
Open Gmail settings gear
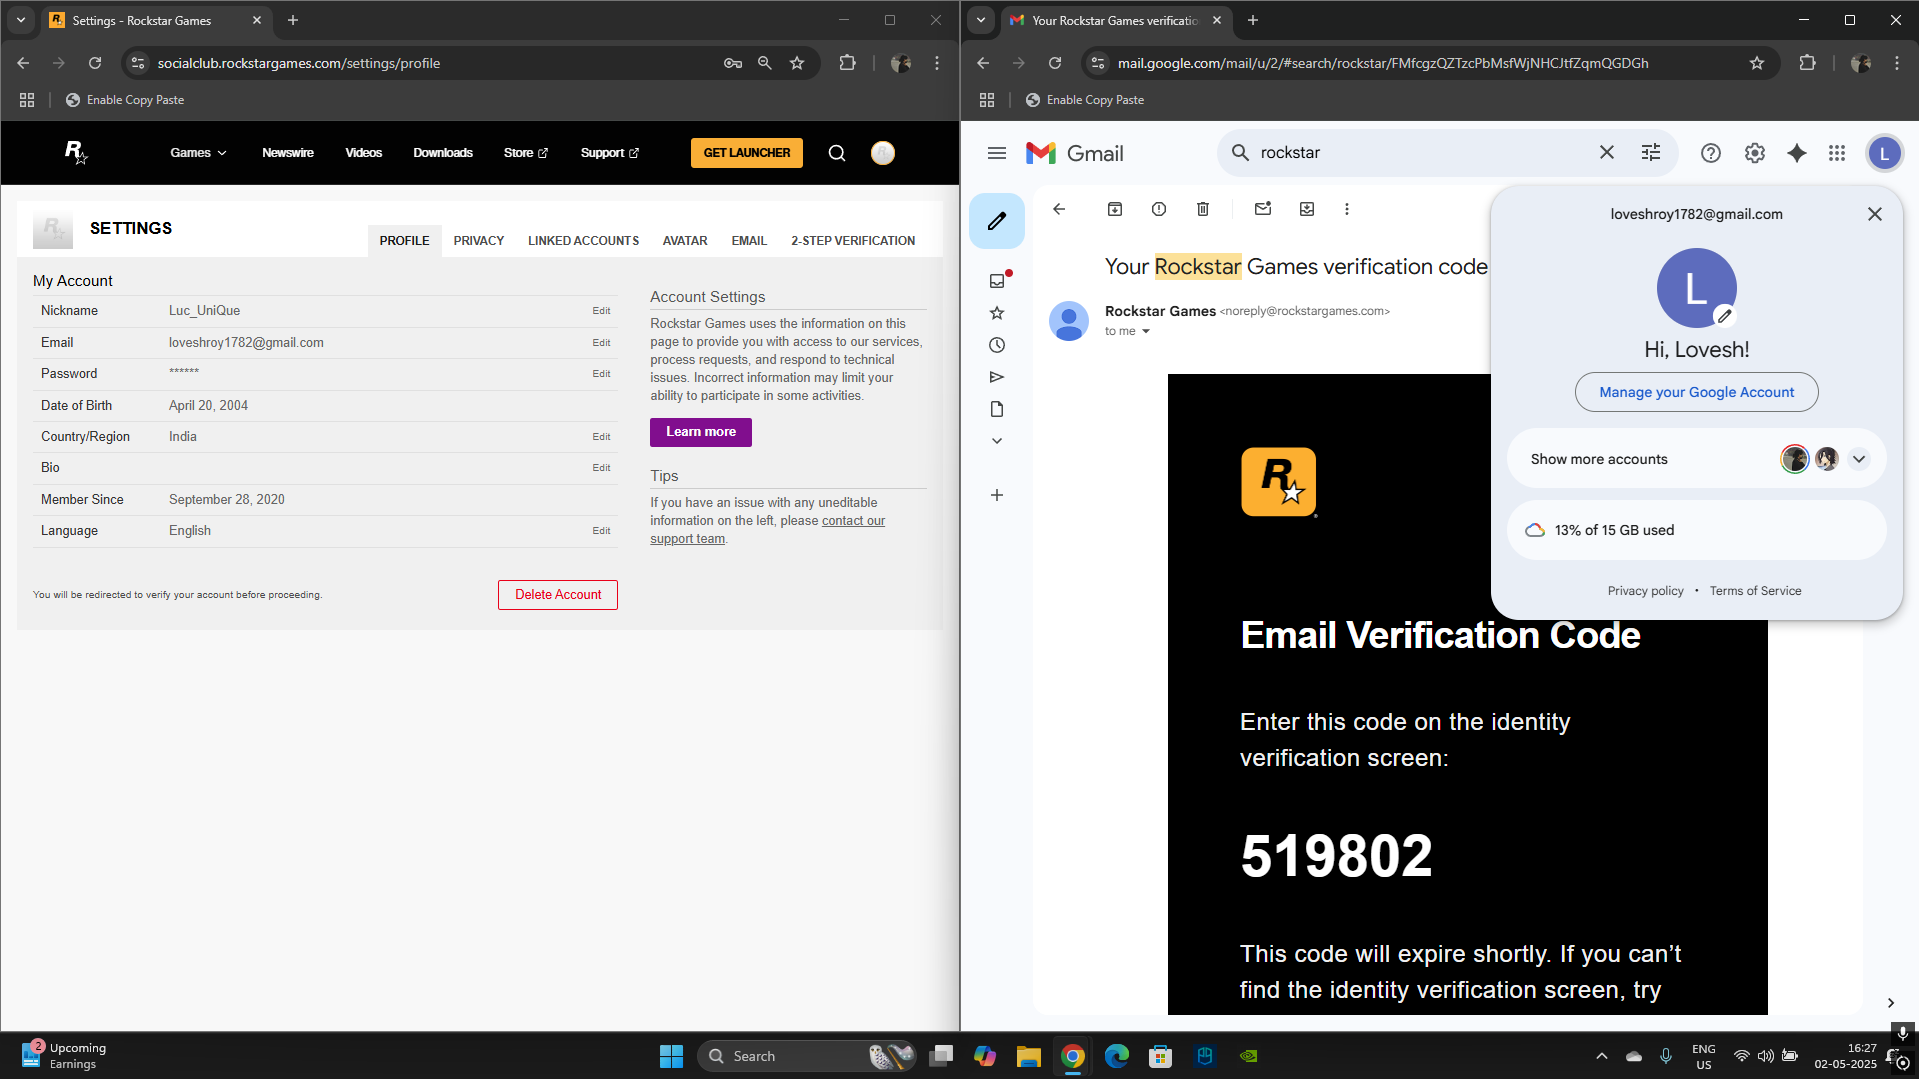click(1755, 153)
